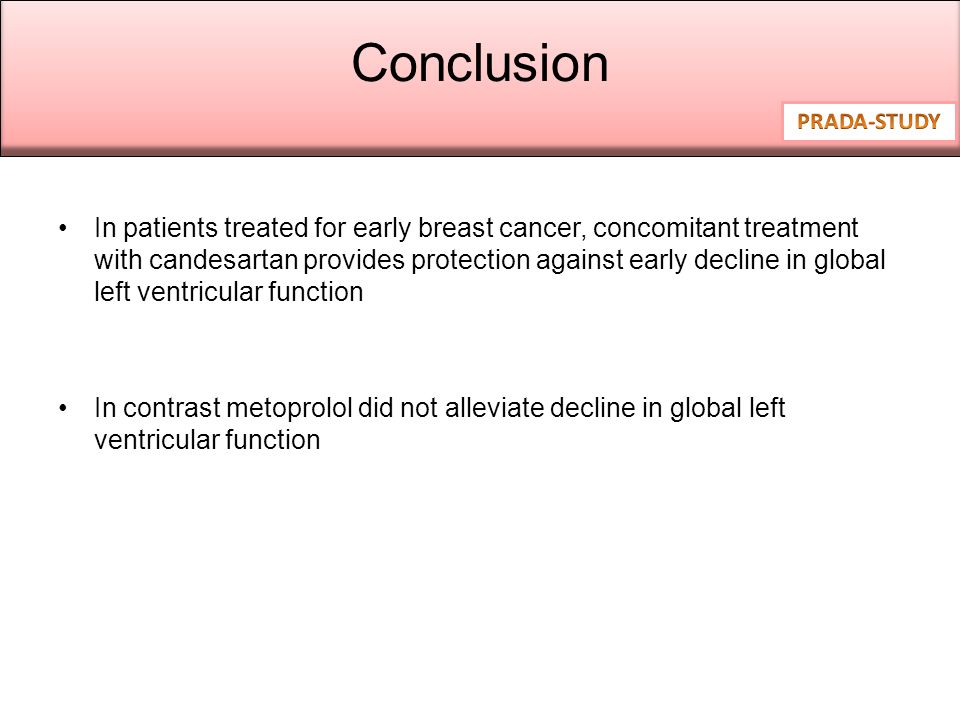Select the PRADA-STUDY label badge
The width and height of the screenshot is (960, 720).
coord(869,122)
